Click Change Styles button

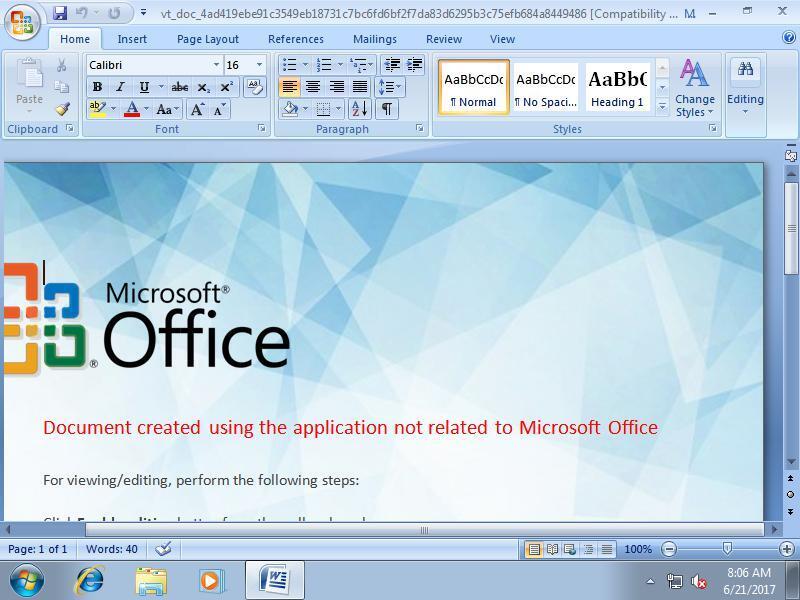point(694,88)
